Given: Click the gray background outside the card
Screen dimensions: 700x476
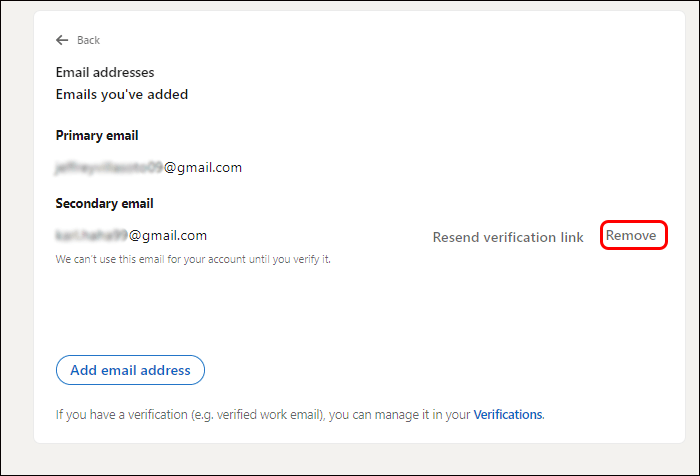Looking at the screenshot, I should click(x=350, y=460).
